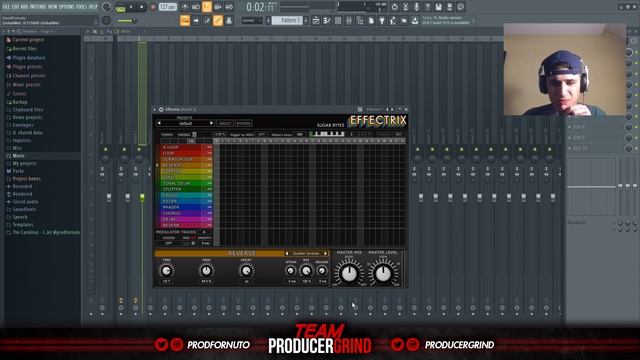
Task: Toggle the loop recording icon
Action: pyautogui.click(x=229, y=7)
